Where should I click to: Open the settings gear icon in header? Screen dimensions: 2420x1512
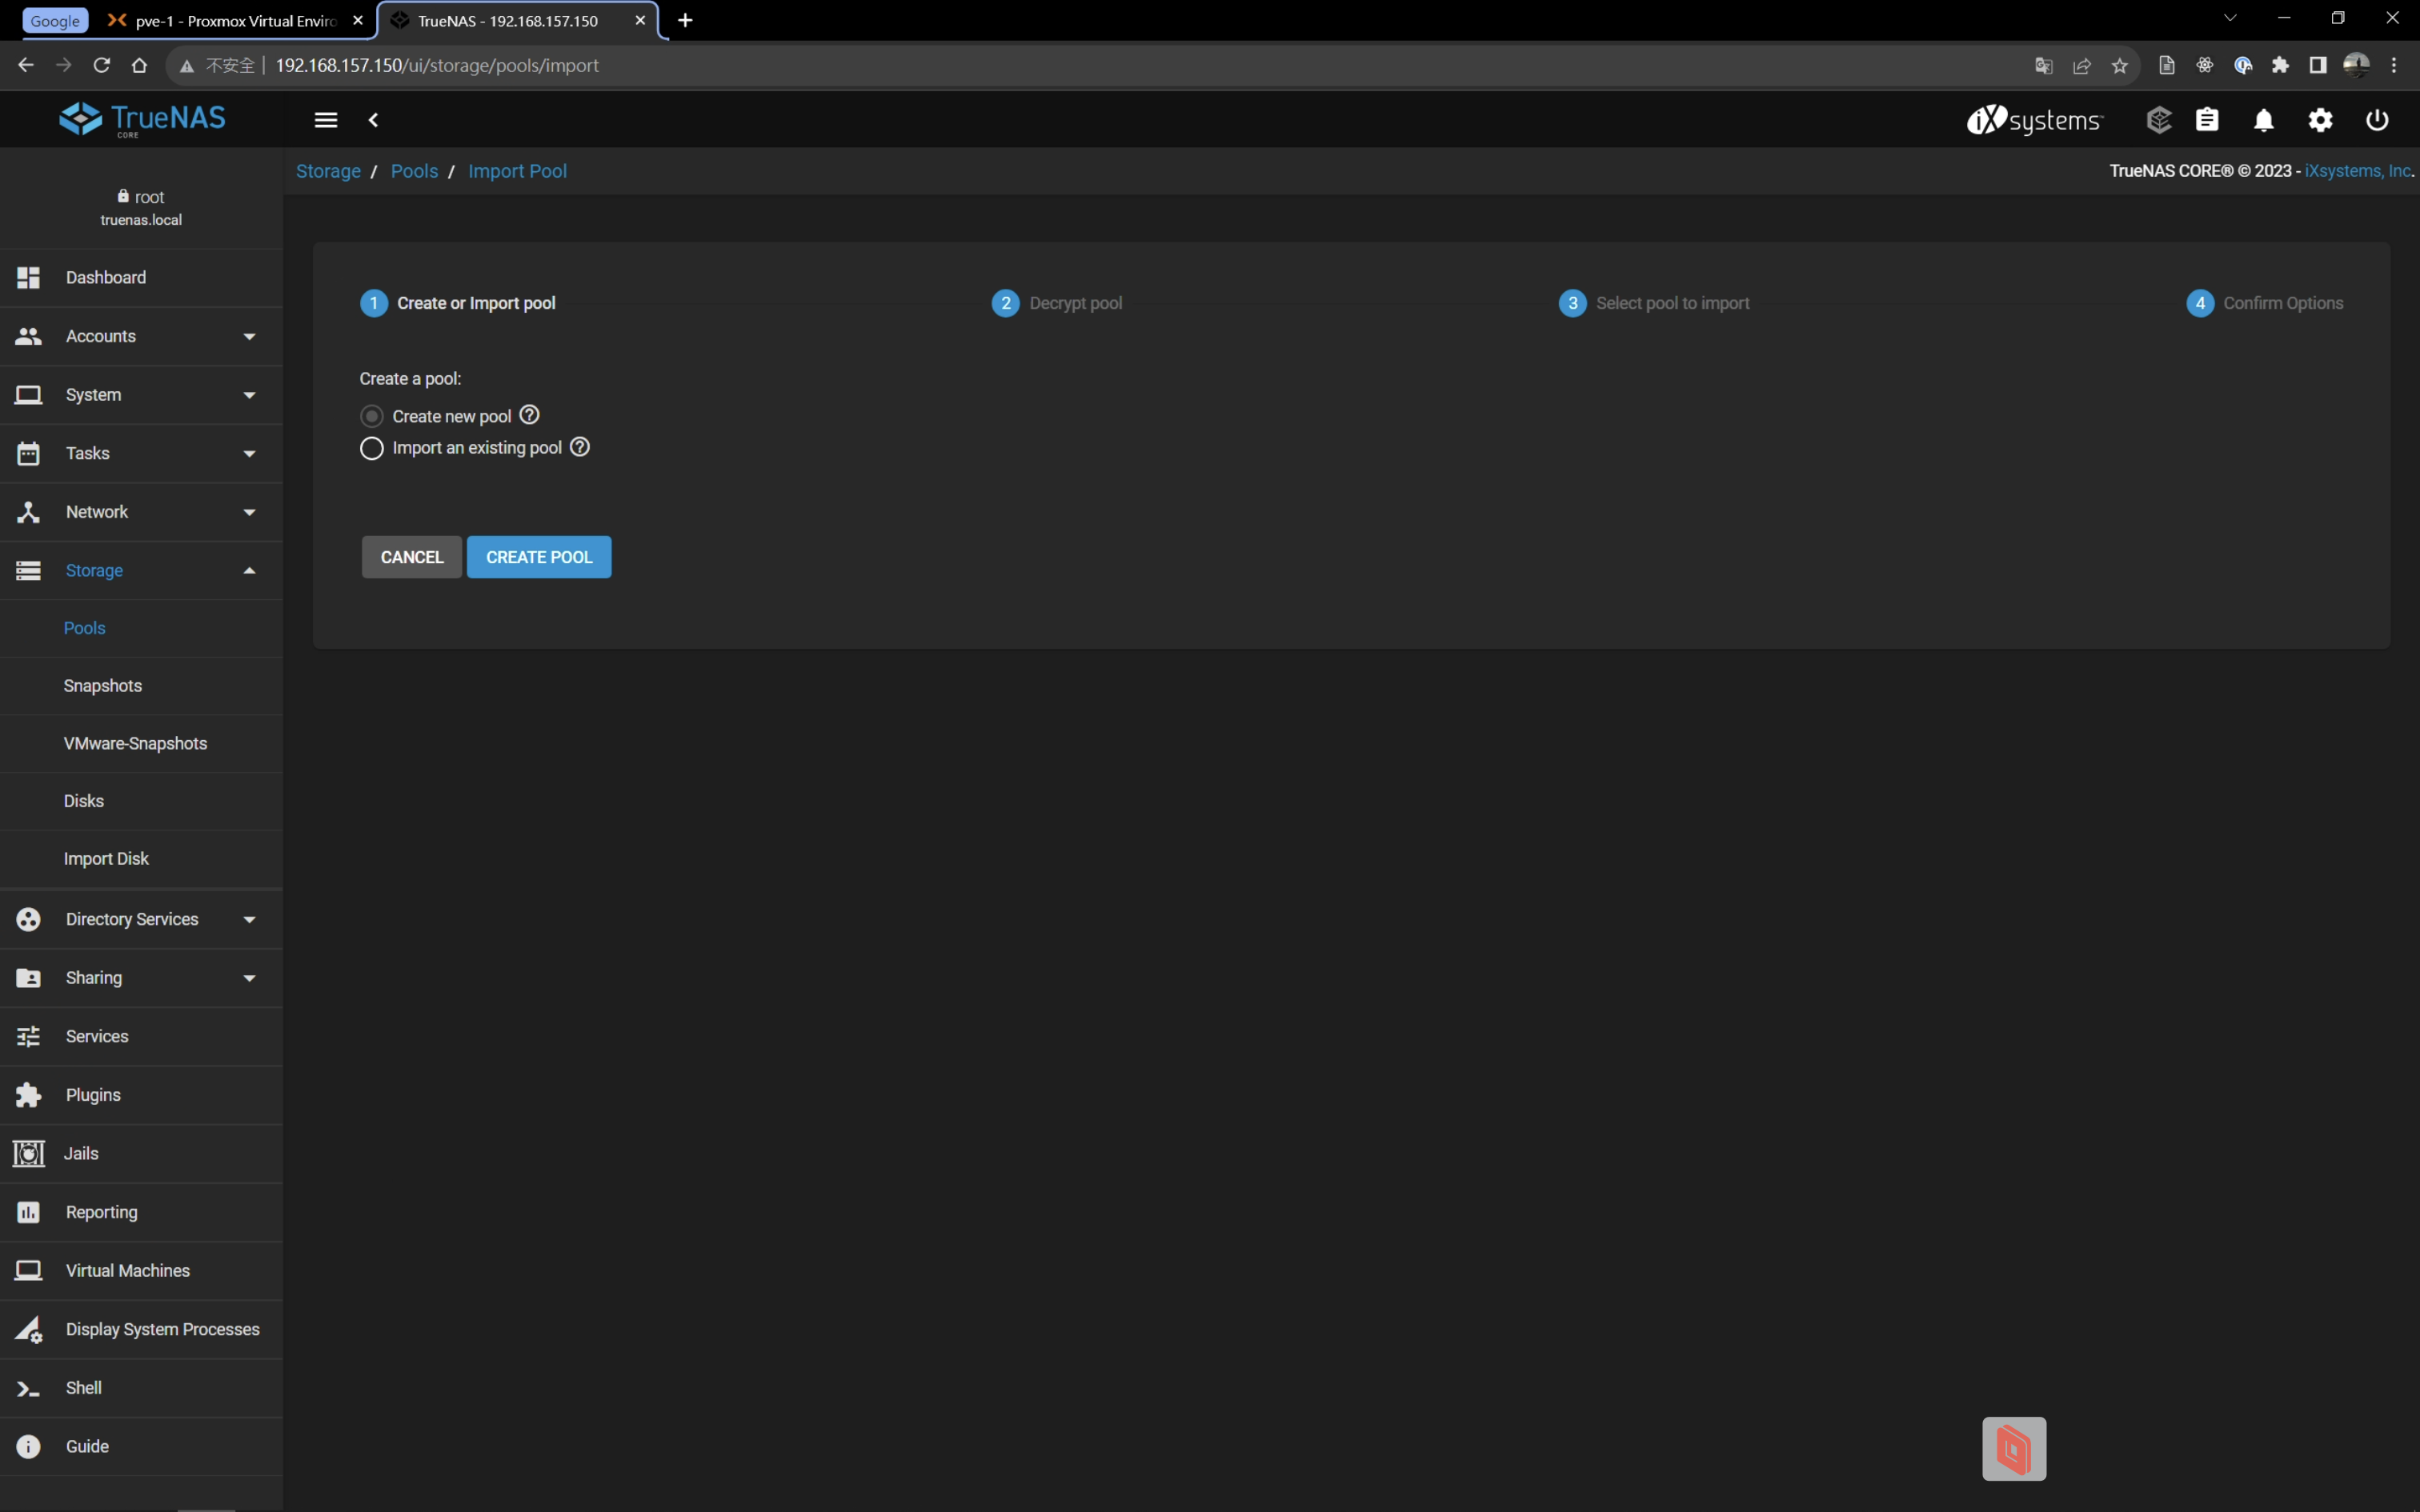(2320, 120)
